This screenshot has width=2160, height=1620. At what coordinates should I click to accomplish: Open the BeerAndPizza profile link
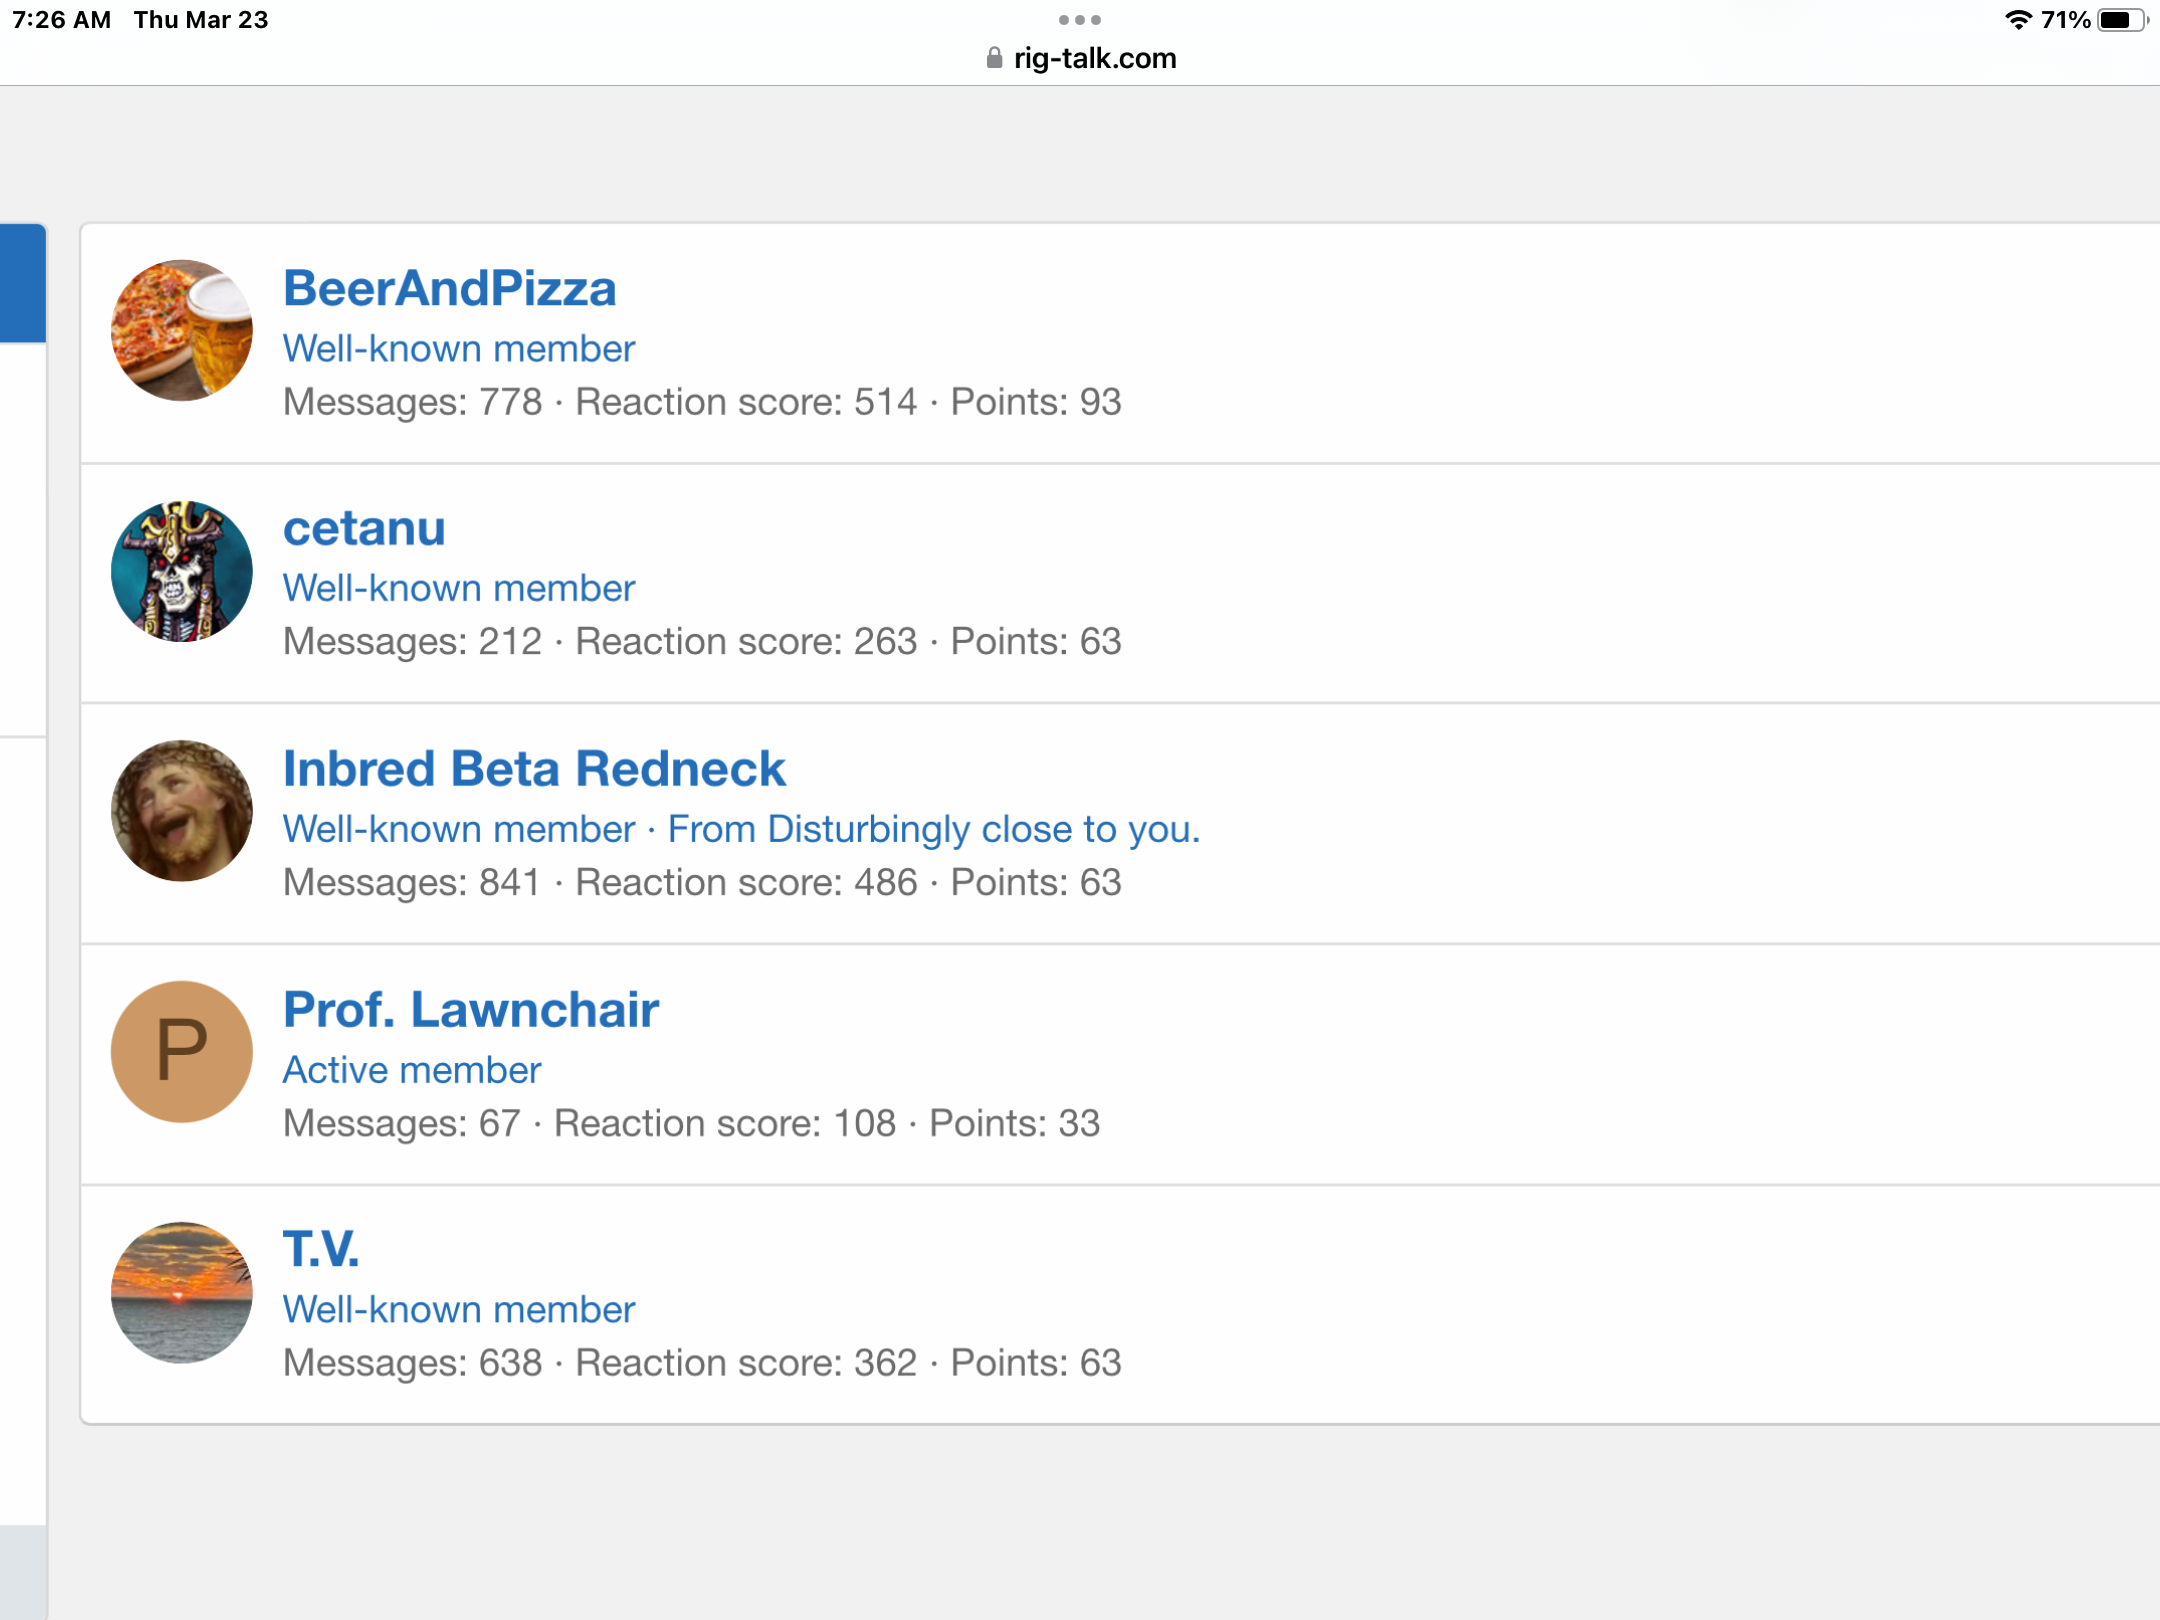point(449,289)
